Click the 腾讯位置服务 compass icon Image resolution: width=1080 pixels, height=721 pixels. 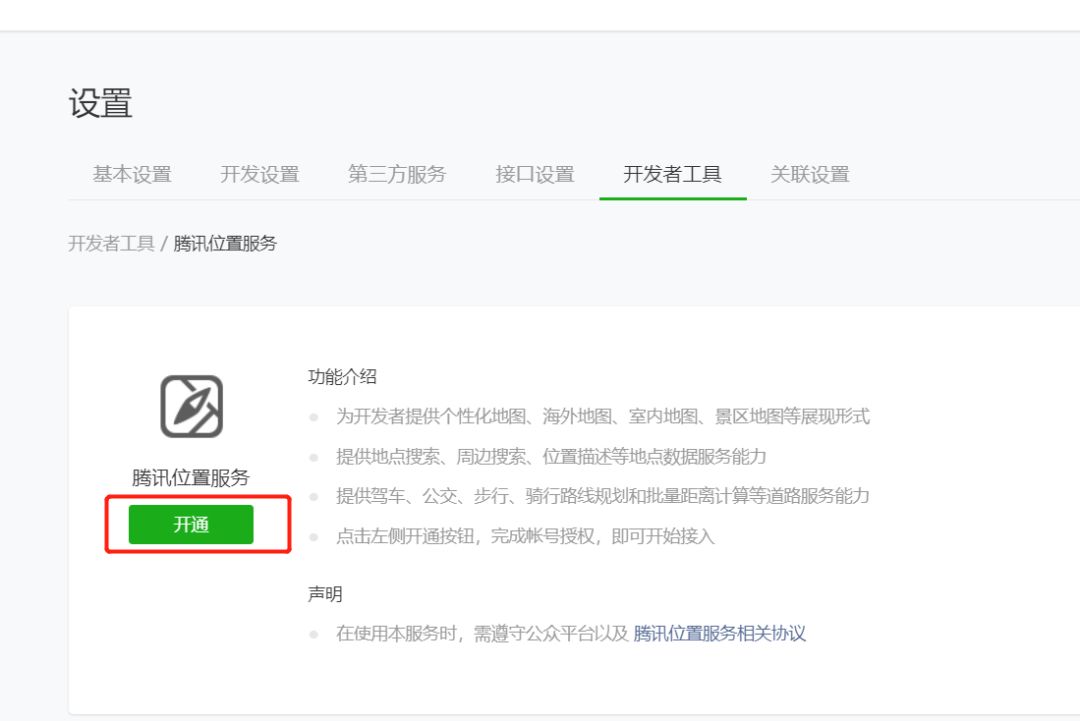[191, 406]
